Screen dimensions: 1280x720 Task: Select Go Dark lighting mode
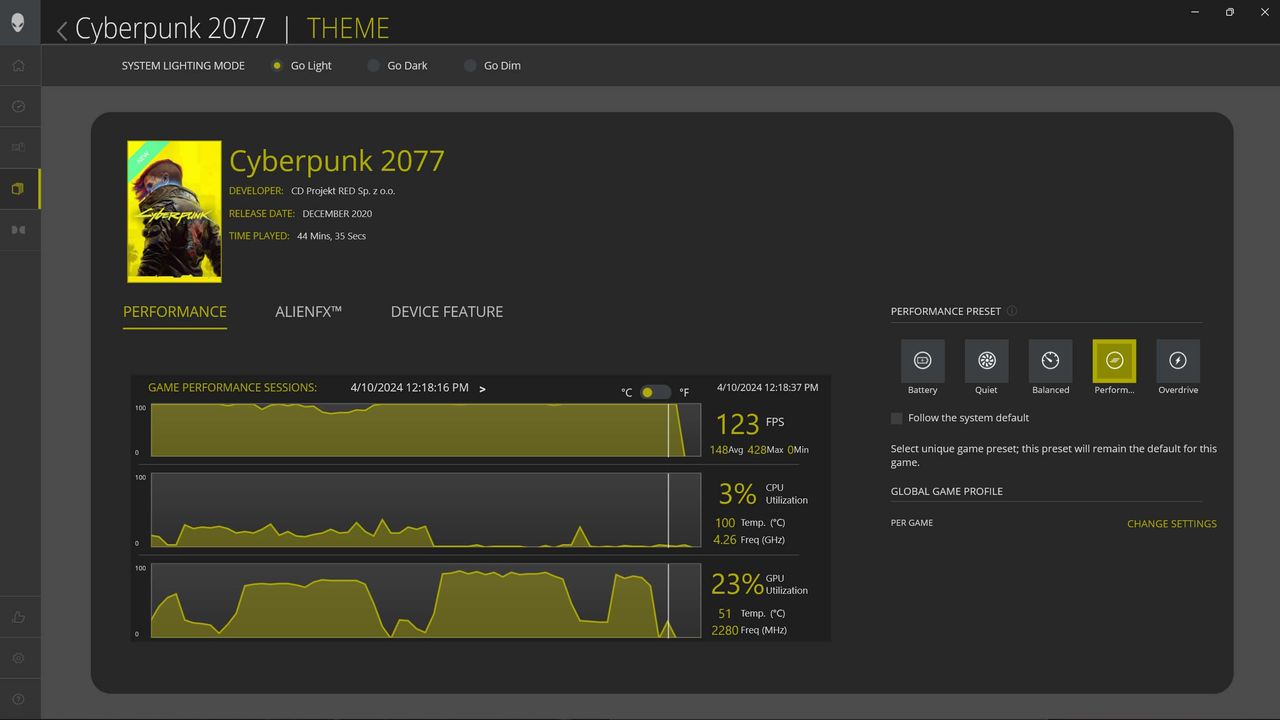point(373,65)
